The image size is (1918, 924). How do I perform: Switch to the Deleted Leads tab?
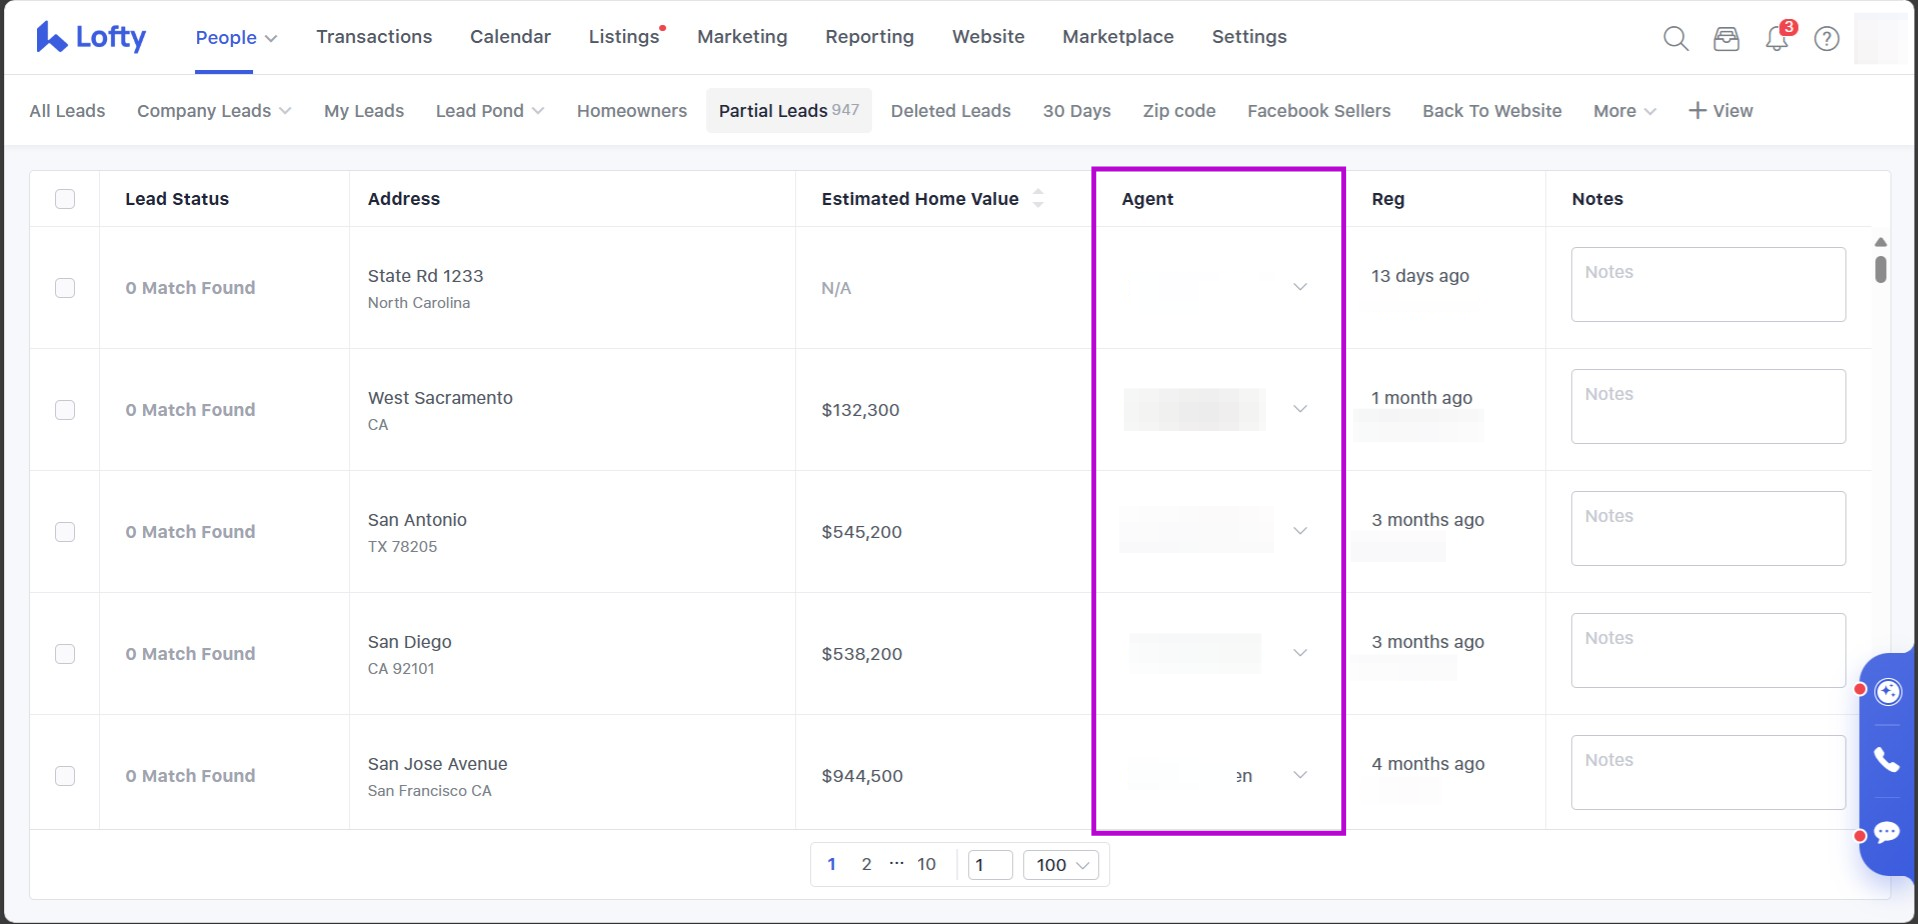click(950, 111)
